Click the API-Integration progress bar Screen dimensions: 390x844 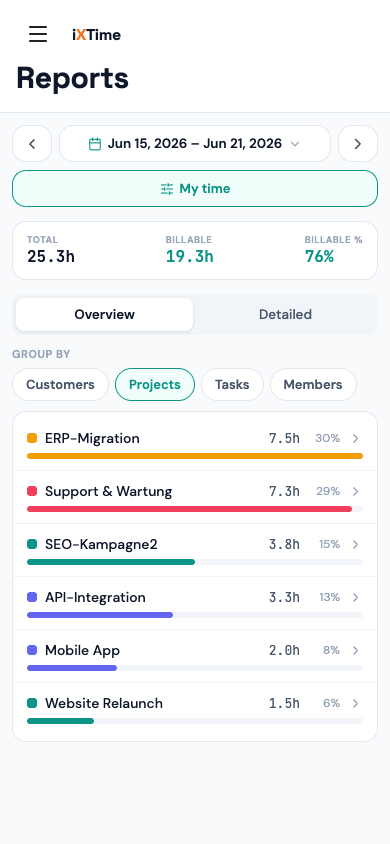pos(195,615)
